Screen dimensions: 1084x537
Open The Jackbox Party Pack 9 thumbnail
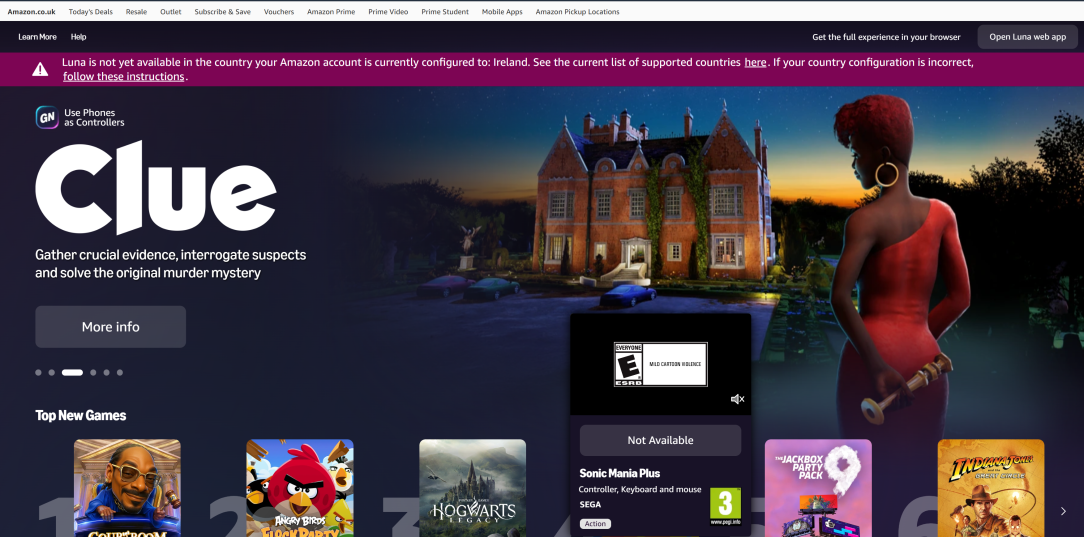[818, 488]
